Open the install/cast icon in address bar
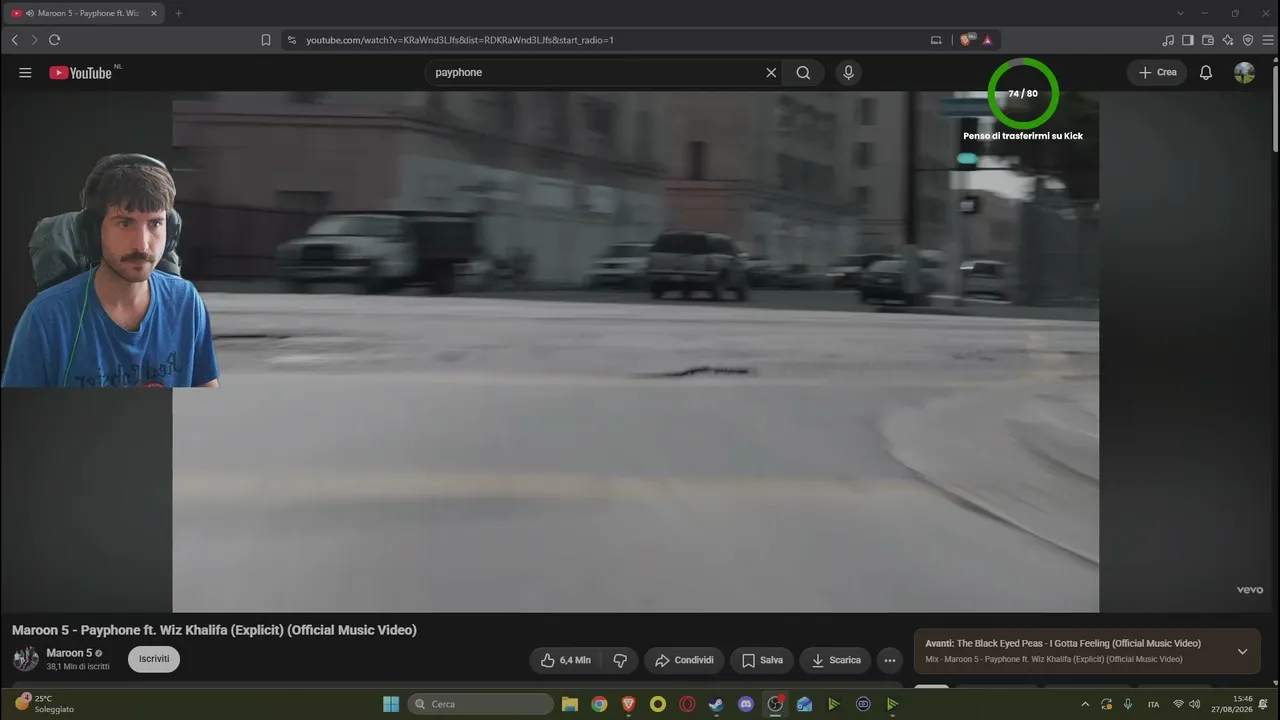The image size is (1280, 720). (x=936, y=40)
